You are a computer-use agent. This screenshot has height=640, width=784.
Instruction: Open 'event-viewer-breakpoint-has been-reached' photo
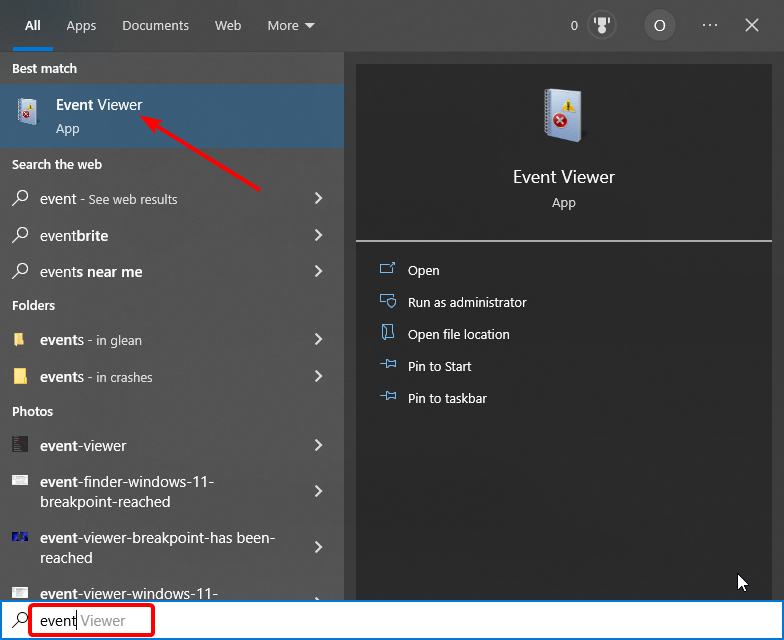pos(172,548)
